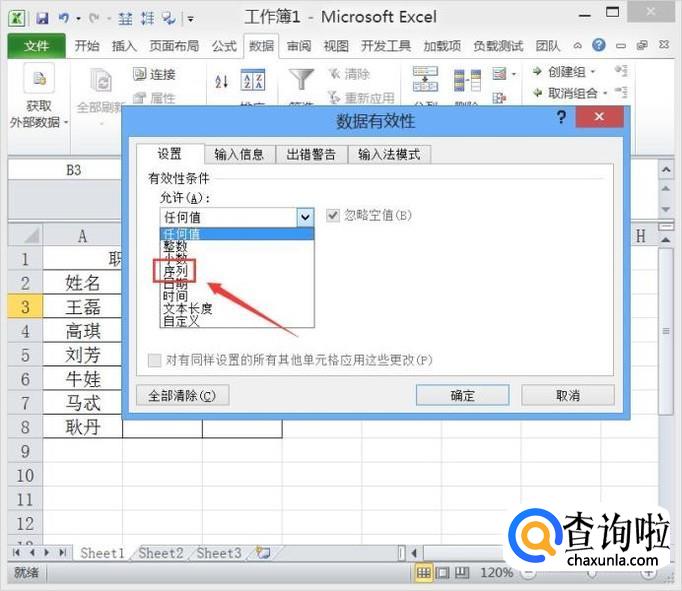
Task: Check apply changes to all other cells box
Action: (155, 360)
